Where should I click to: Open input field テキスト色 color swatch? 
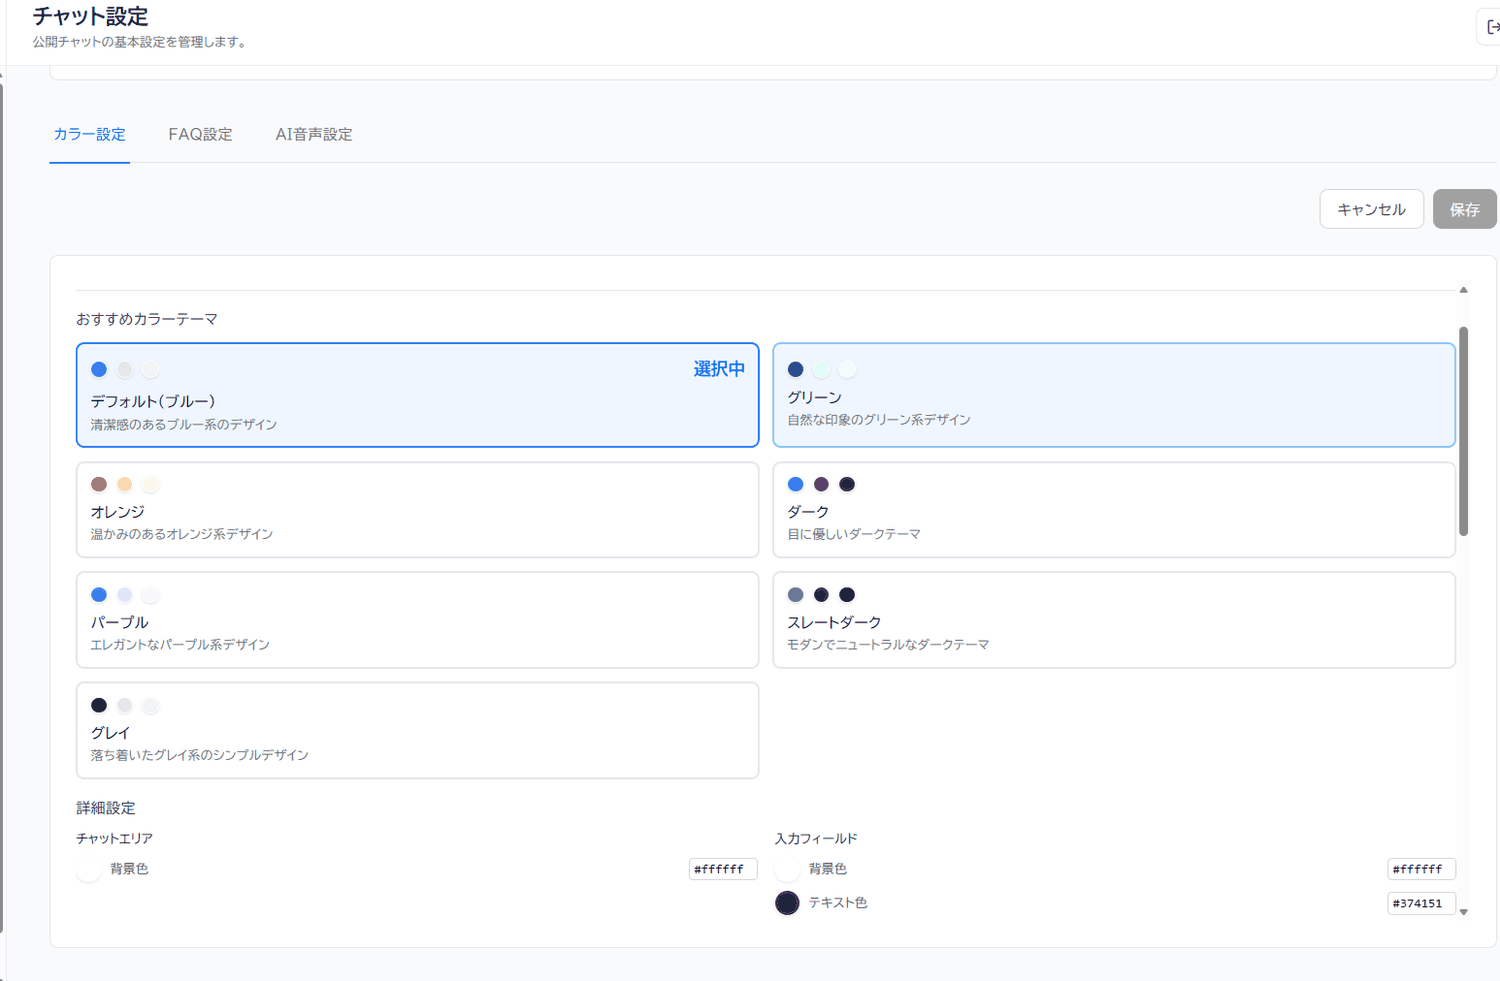pos(787,903)
